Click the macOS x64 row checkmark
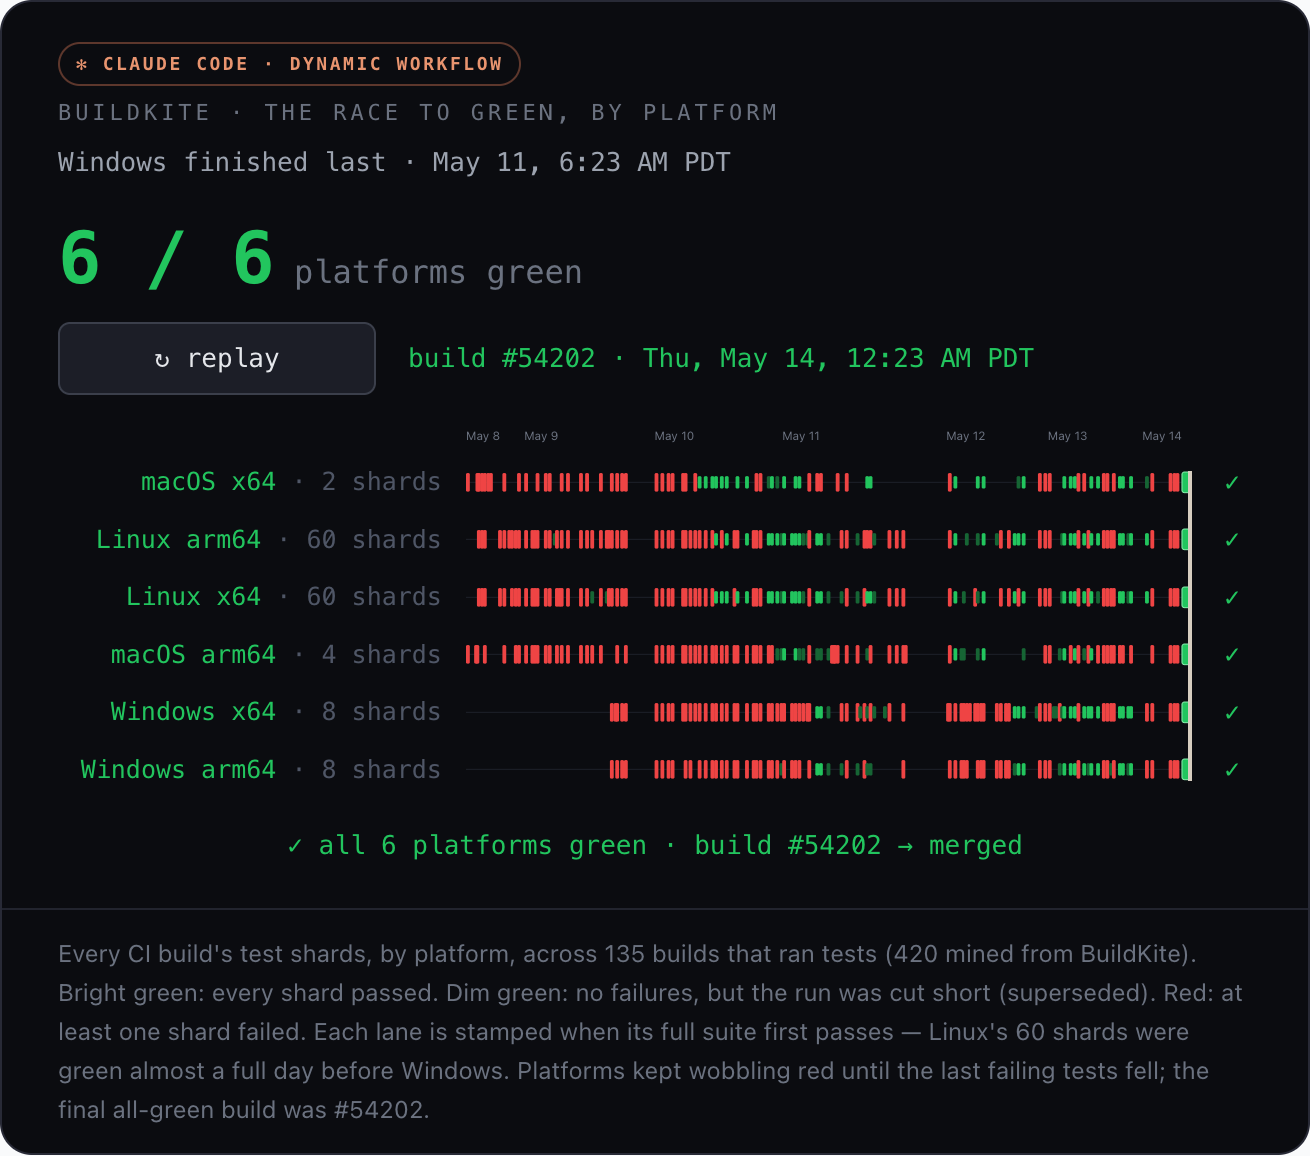The image size is (1310, 1156). click(x=1231, y=483)
